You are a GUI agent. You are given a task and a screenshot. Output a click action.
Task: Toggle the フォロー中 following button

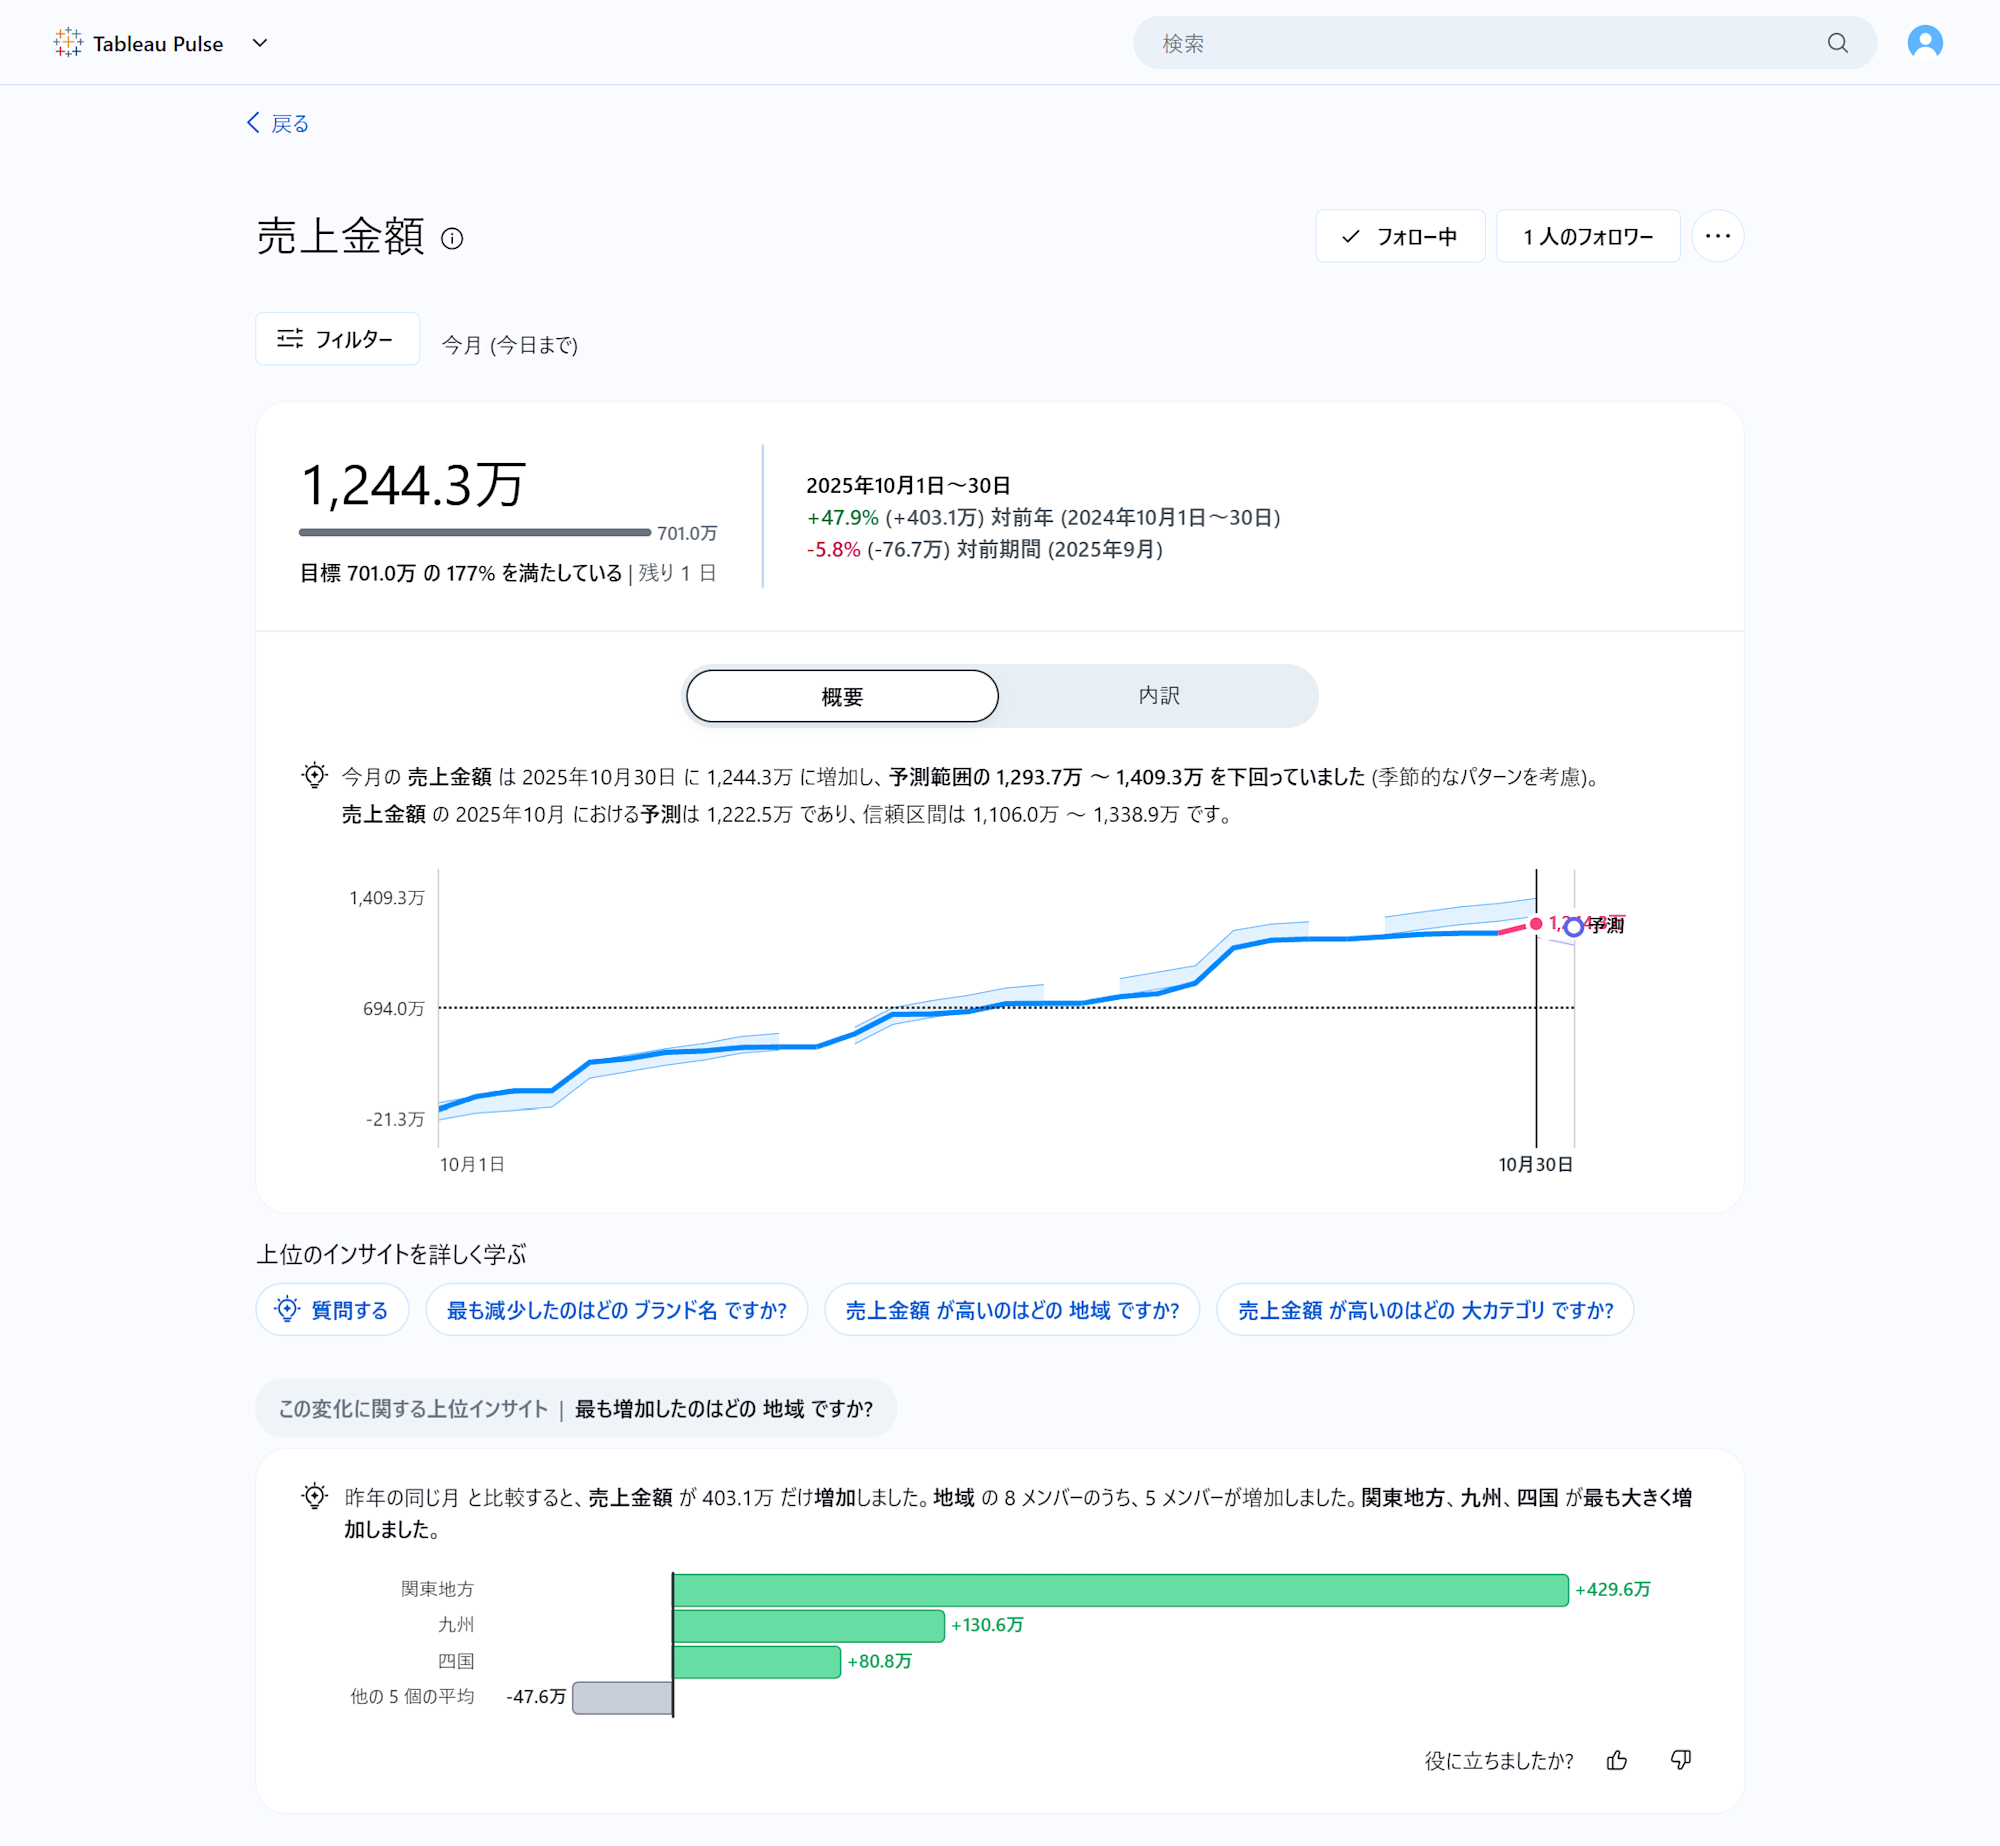1399,236
